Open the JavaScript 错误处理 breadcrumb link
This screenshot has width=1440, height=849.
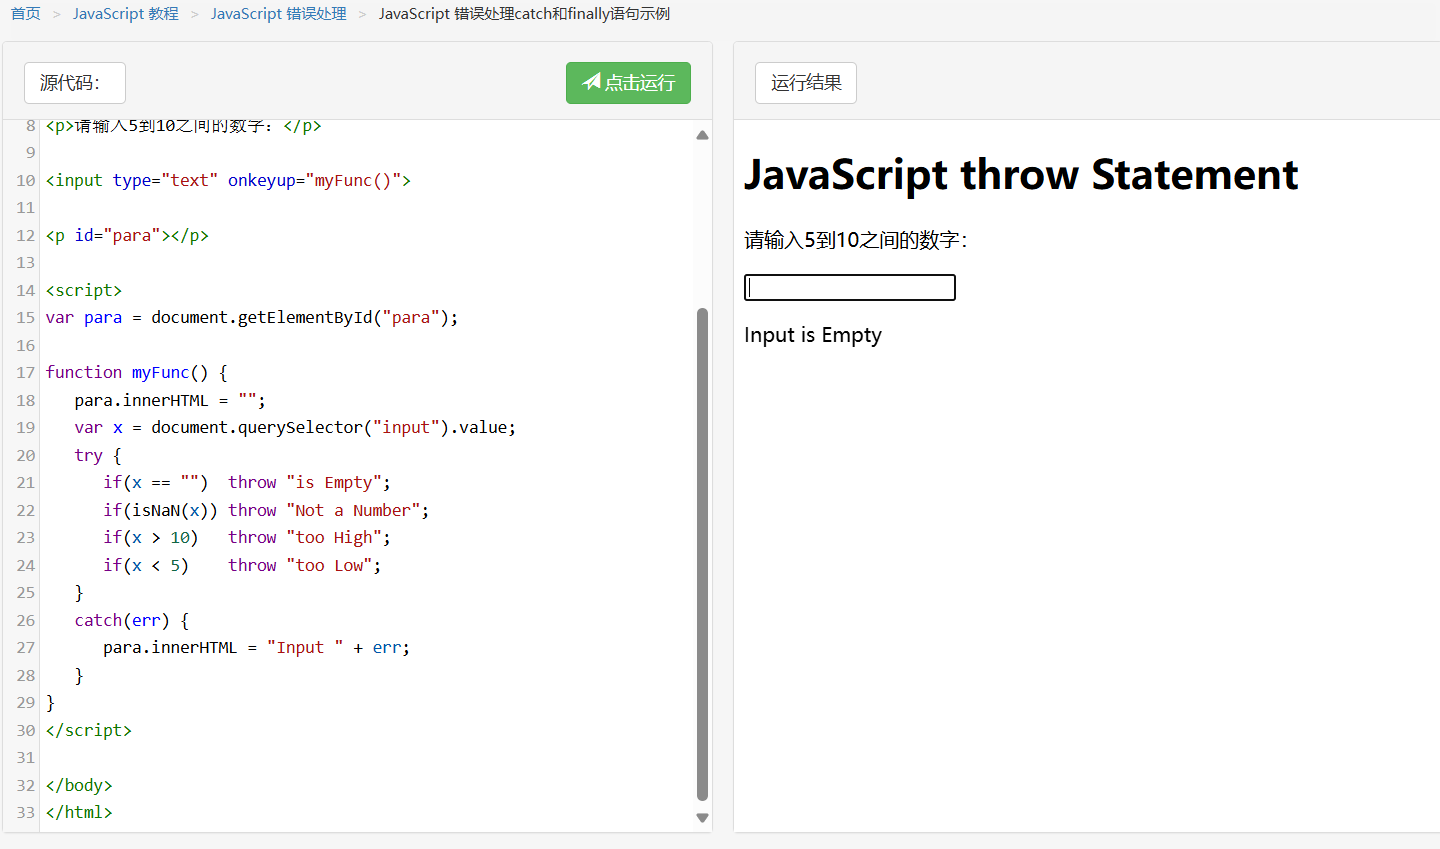[x=279, y=14]
